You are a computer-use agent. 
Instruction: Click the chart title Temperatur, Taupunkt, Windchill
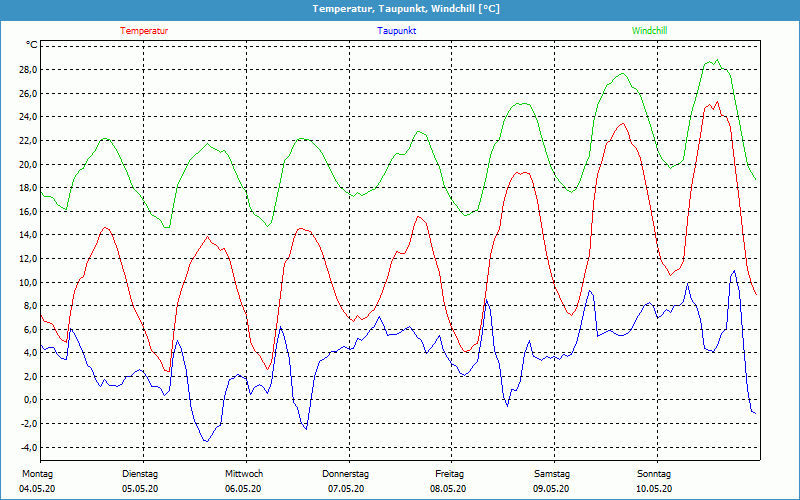click(406, 9)
